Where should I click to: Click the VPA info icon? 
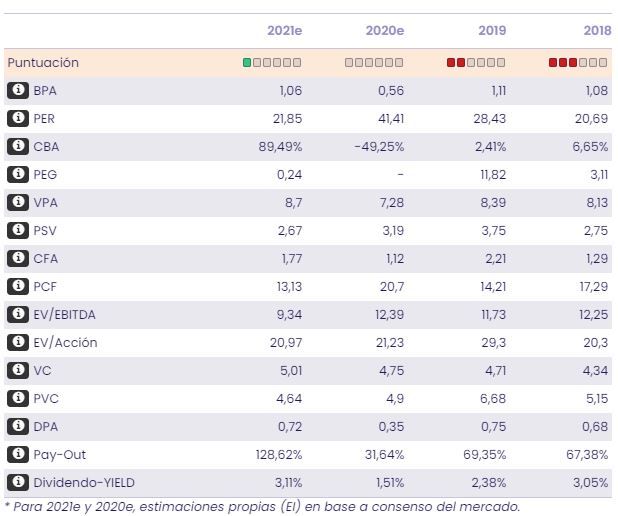17,202
